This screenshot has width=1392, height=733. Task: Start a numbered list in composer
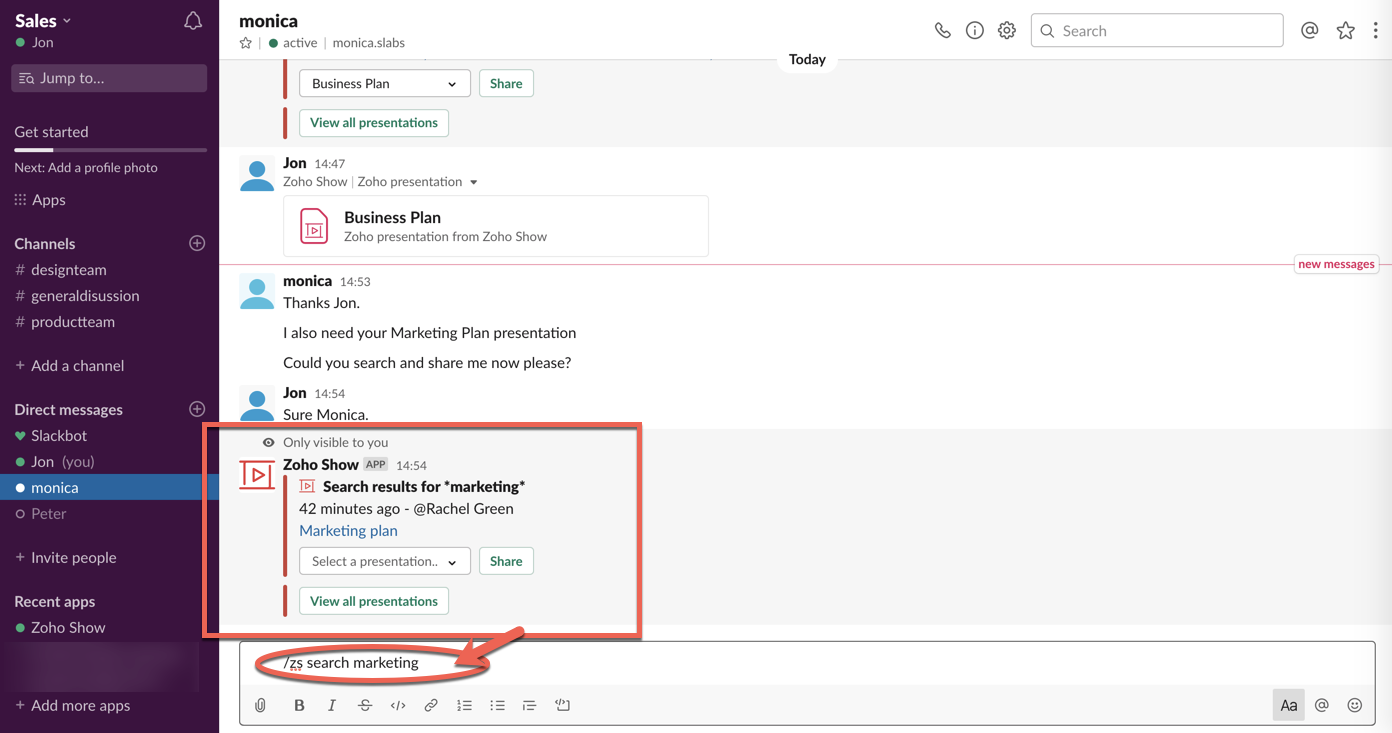pyautogui.click(x=464, y=705)
